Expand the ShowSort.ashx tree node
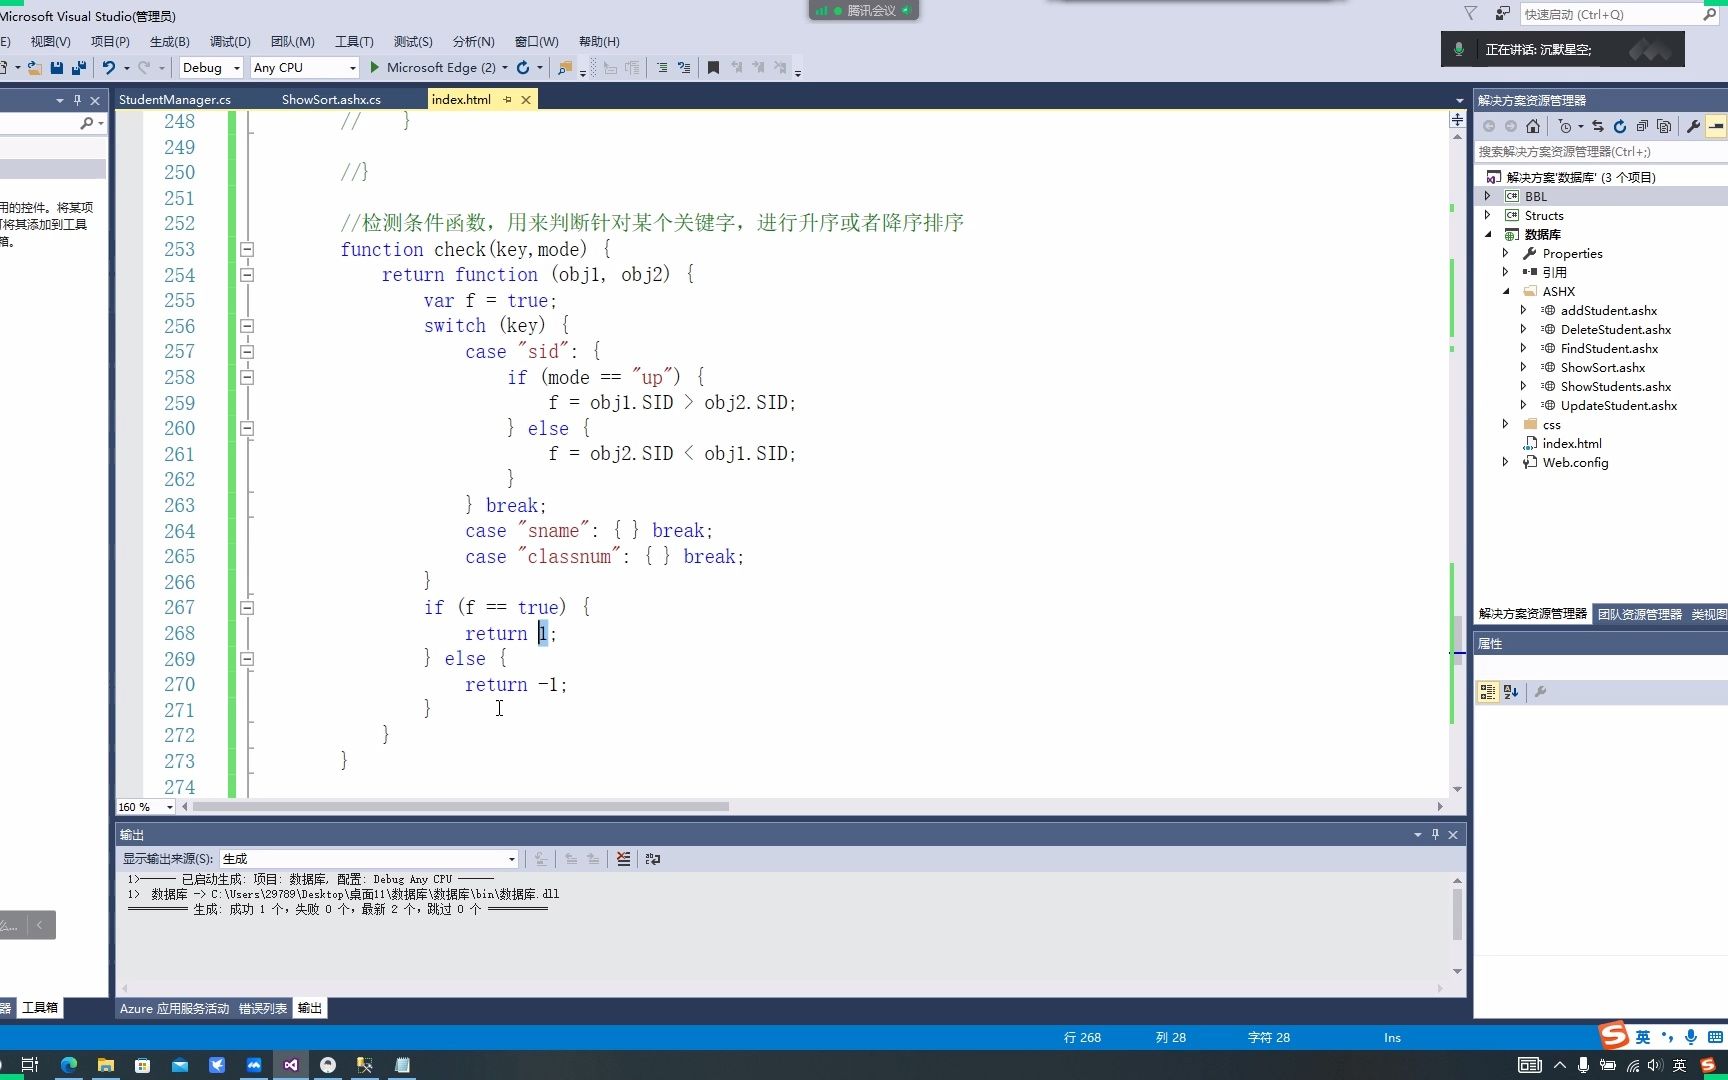Viewport: 1728px width, 1080px height. click(x=1521, y=367)
